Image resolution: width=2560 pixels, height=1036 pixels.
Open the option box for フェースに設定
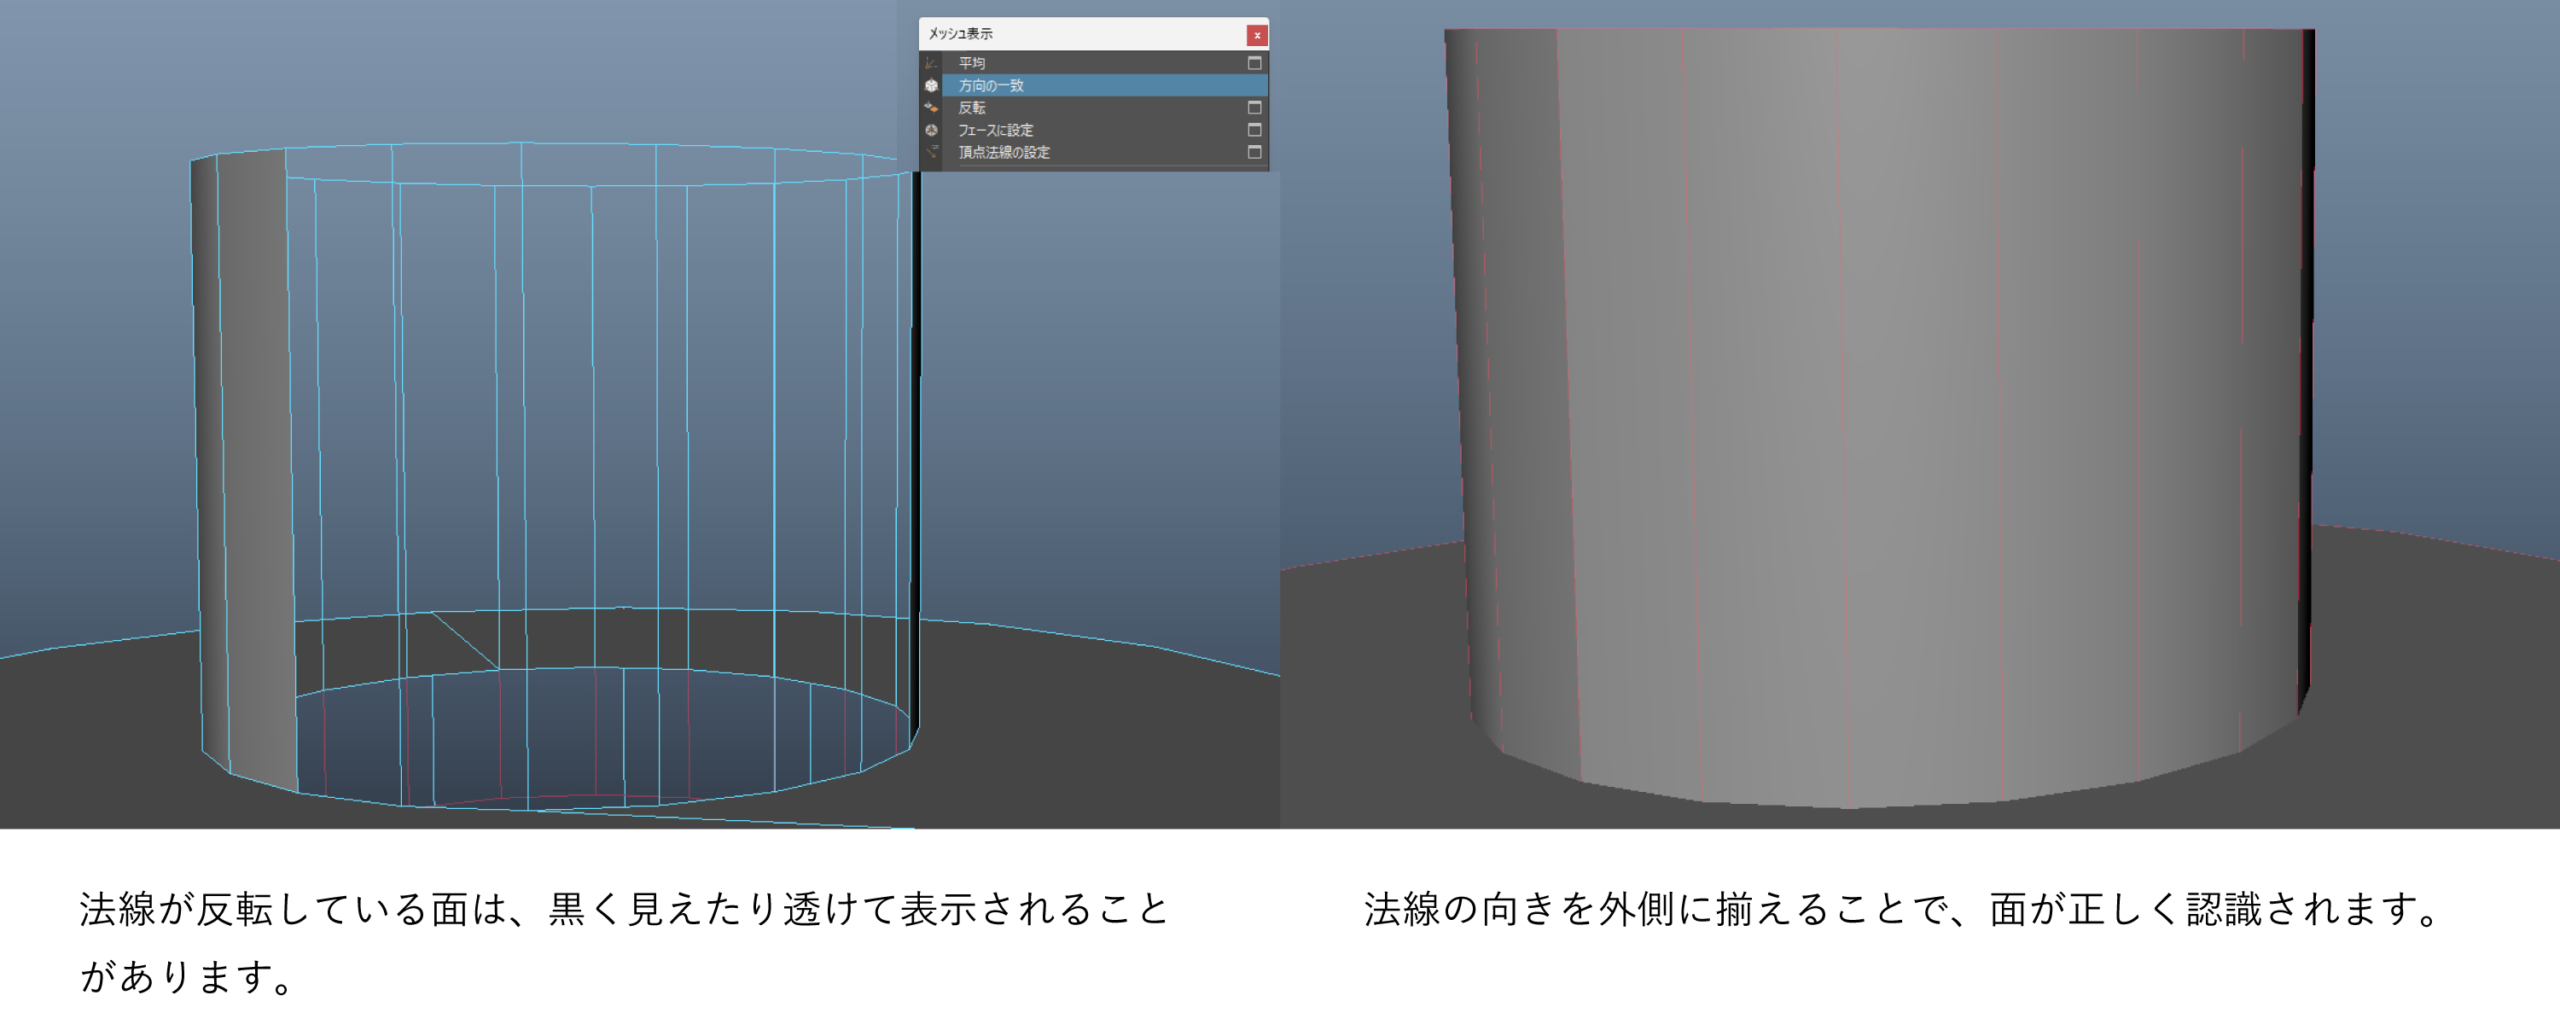[1254, 130]
